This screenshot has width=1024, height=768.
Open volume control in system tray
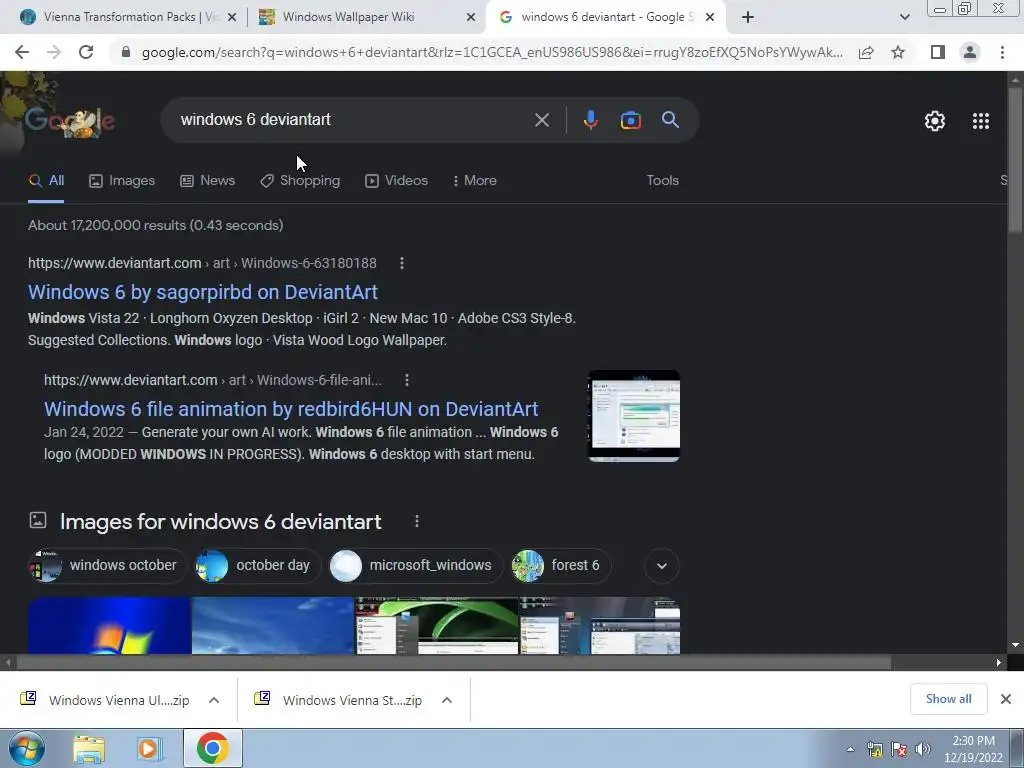[x=923, y=749]
